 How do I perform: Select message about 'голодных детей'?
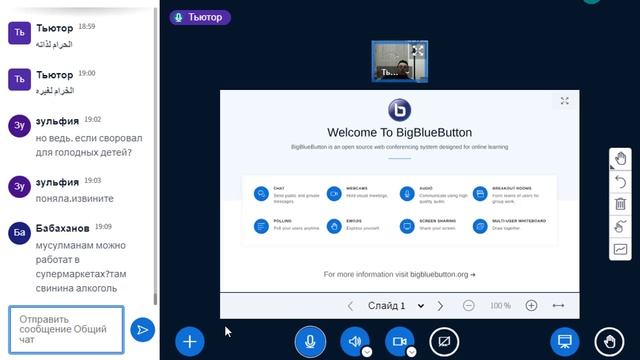point(89,145)
